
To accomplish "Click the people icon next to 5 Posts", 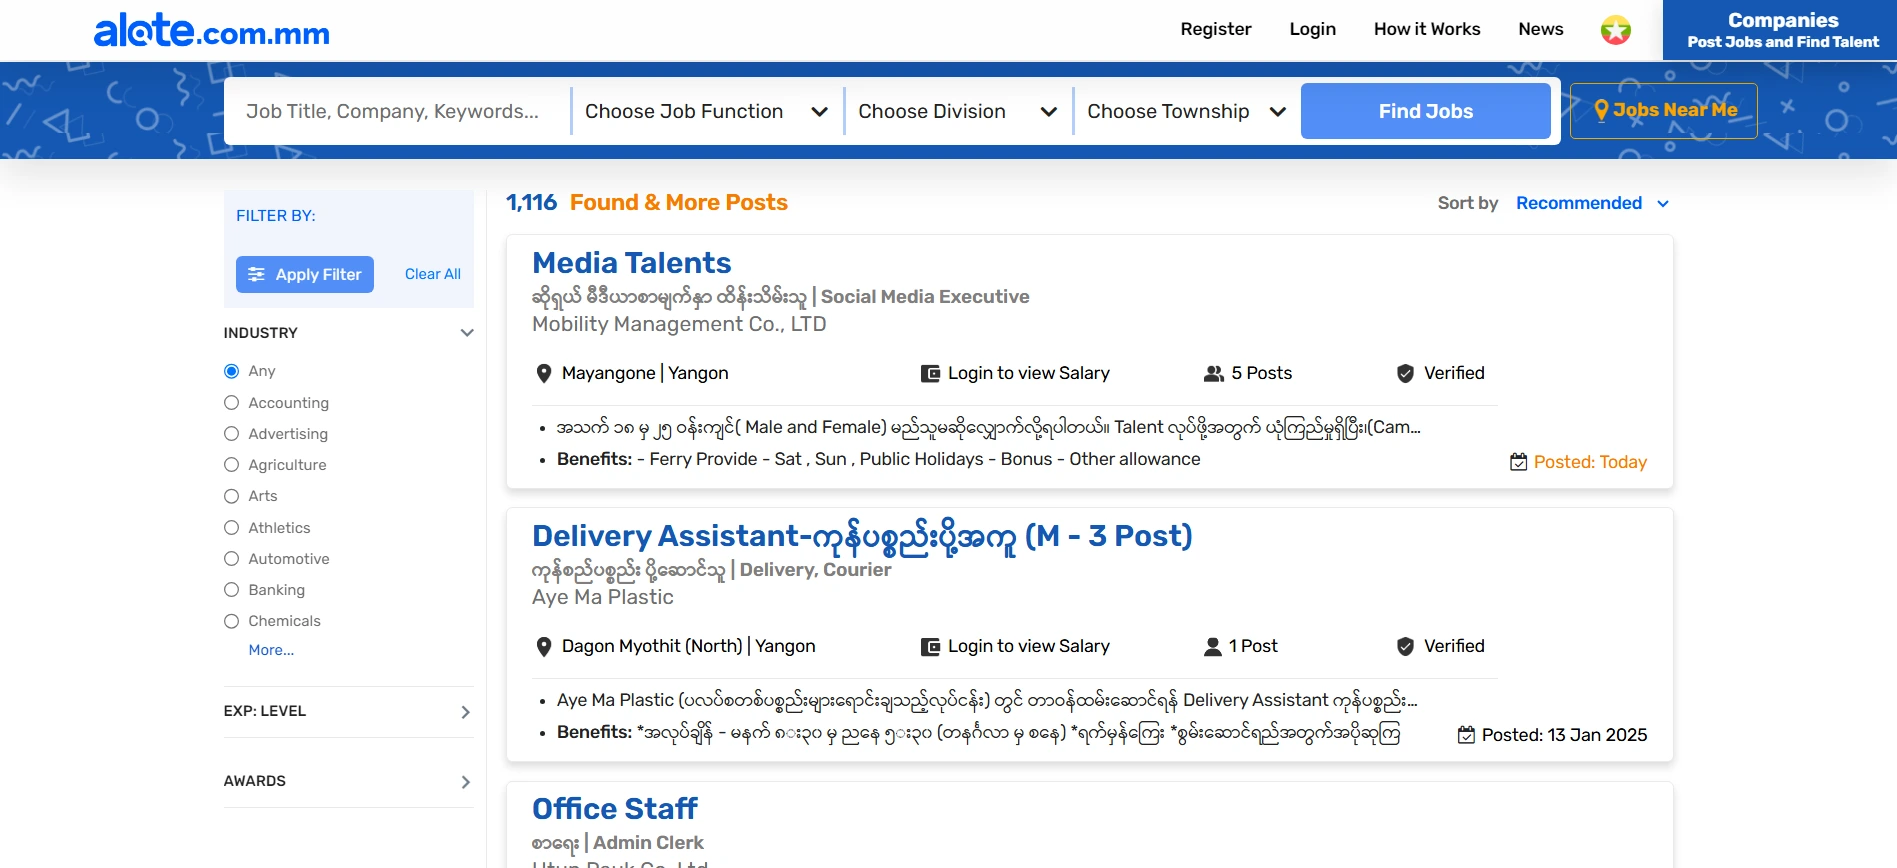I will pos(1214,373).
